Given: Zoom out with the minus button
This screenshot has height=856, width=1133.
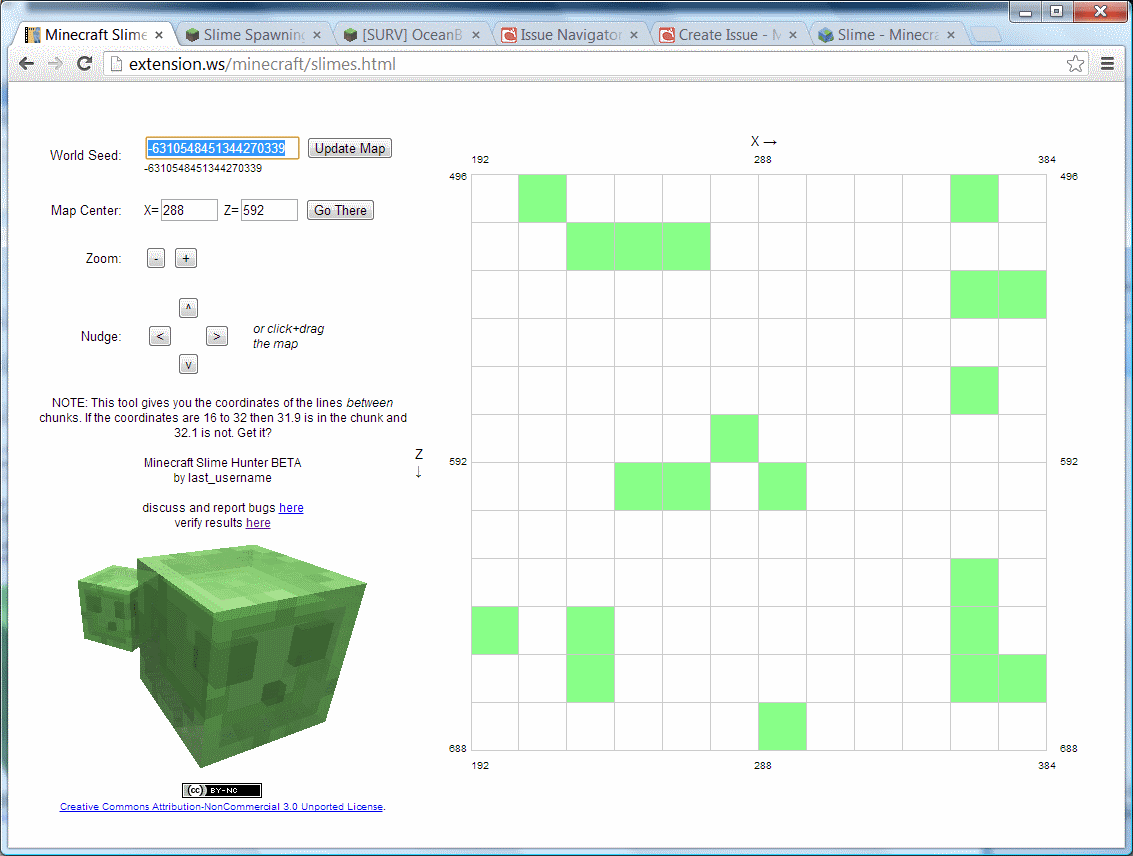Looking at the screenshot, I should tap(156, 258).
